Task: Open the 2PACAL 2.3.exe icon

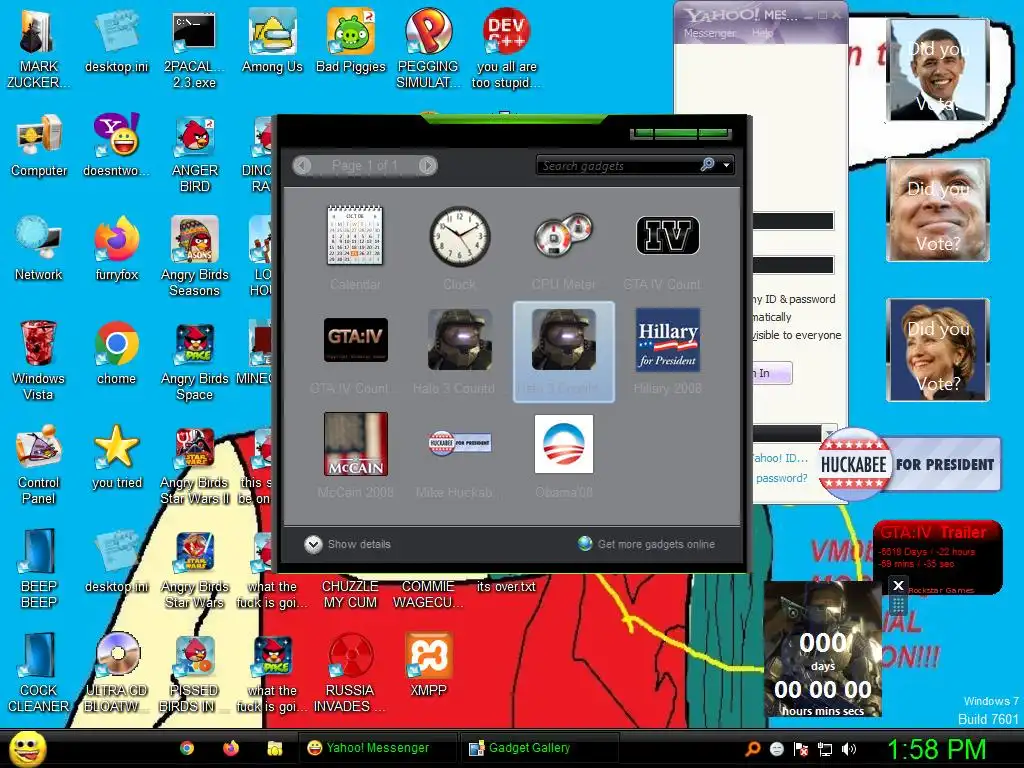Action: tap(194, 49)
